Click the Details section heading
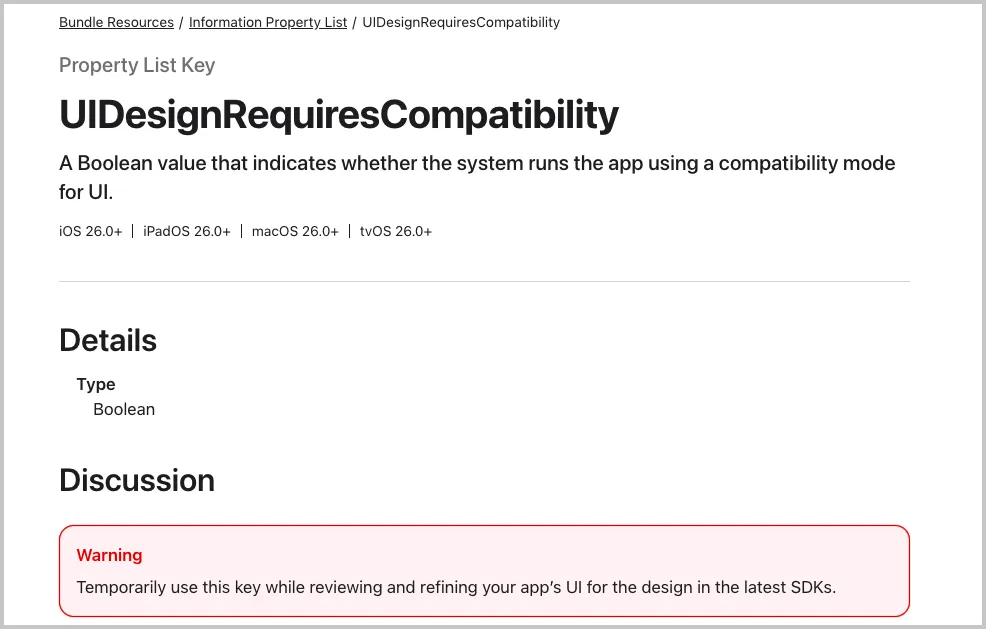 [108, 341]
